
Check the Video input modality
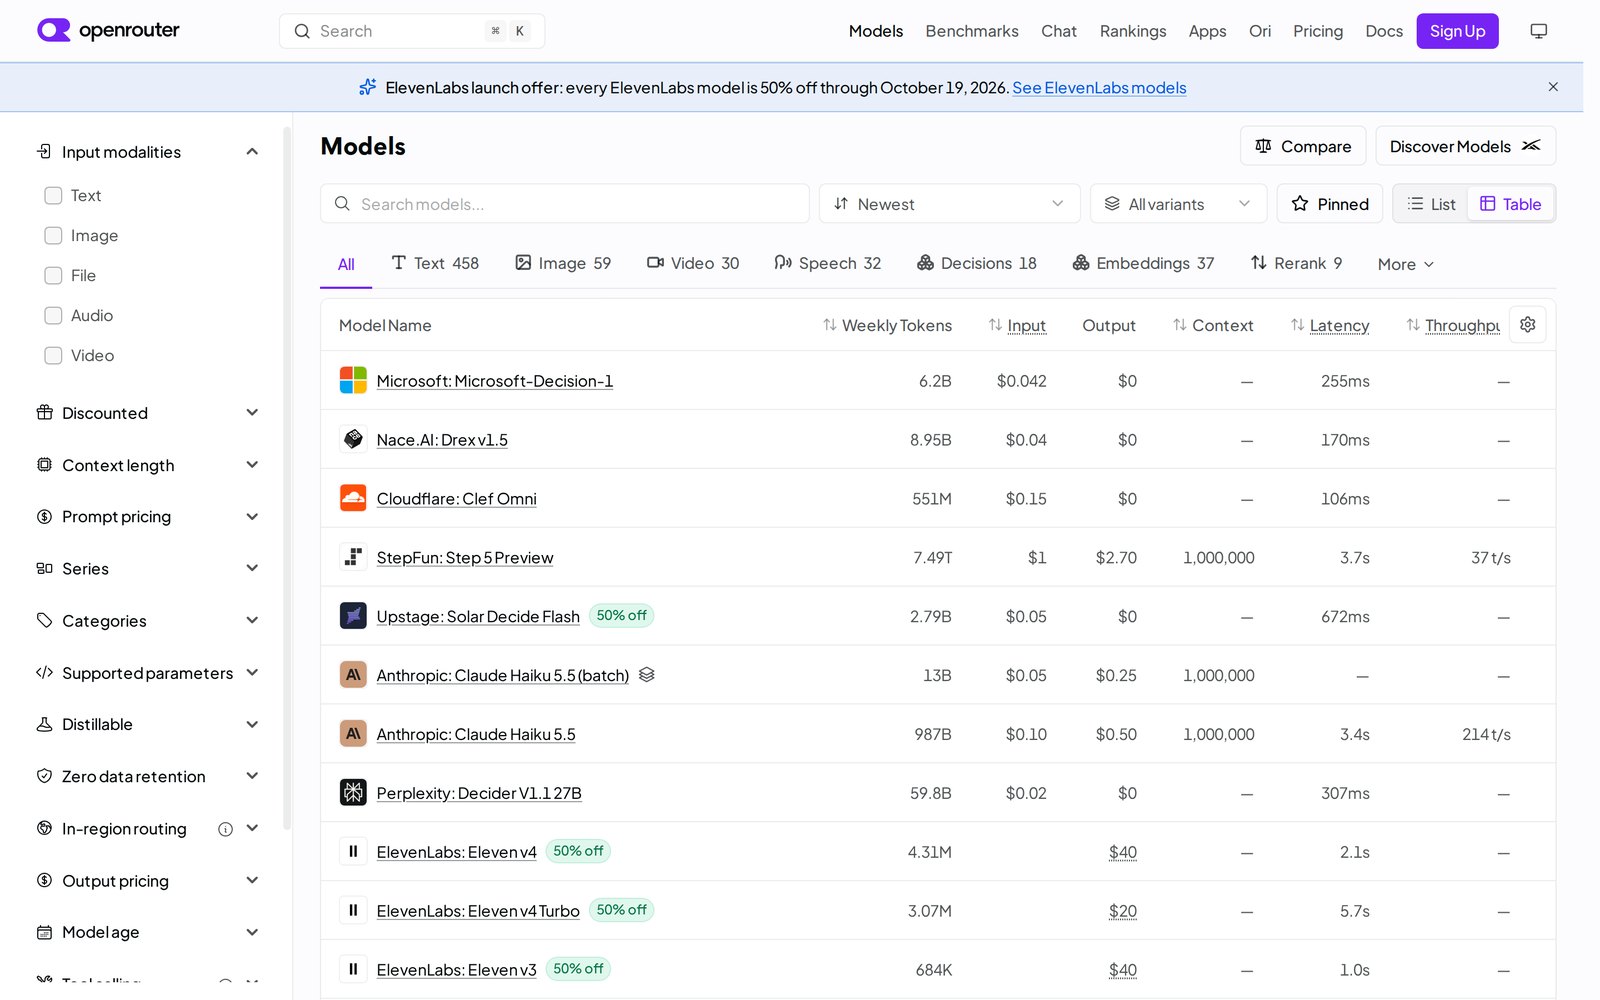53,356
